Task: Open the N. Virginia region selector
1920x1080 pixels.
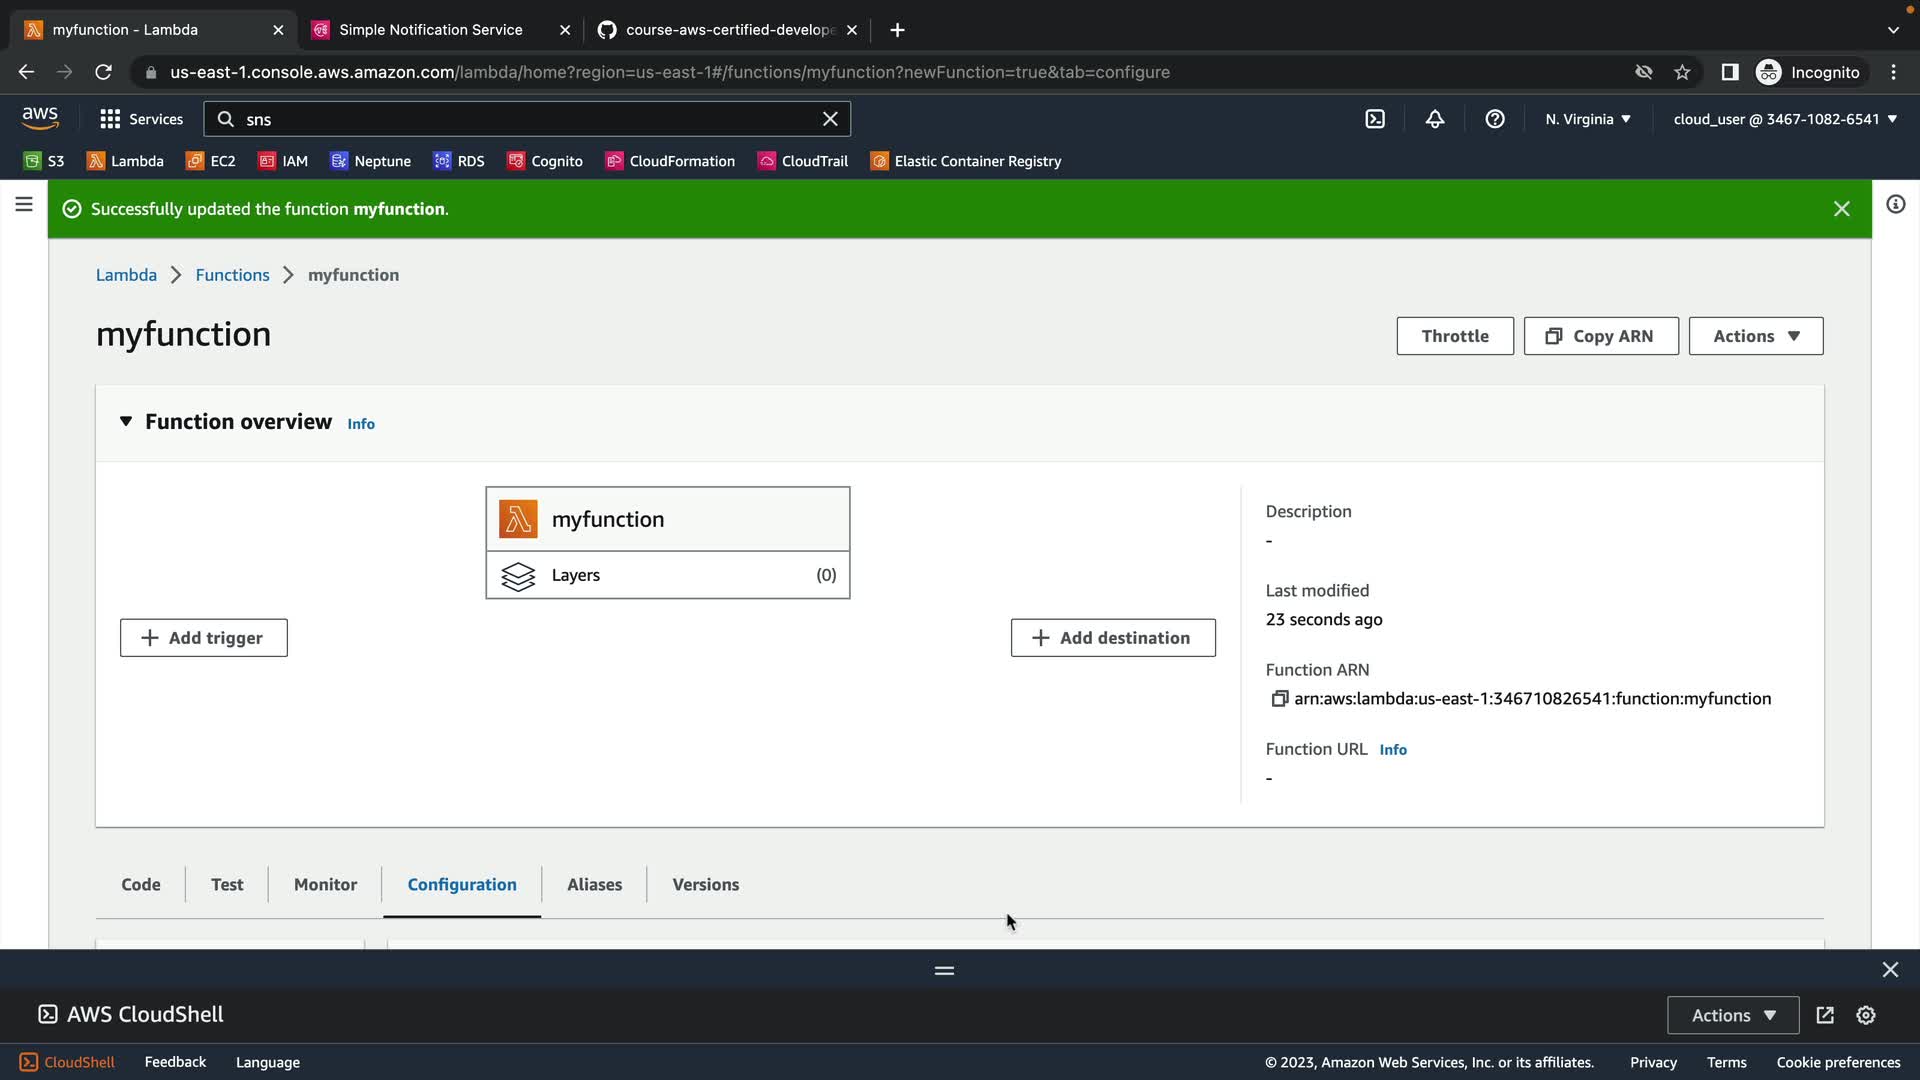Action: [1587, 119]
